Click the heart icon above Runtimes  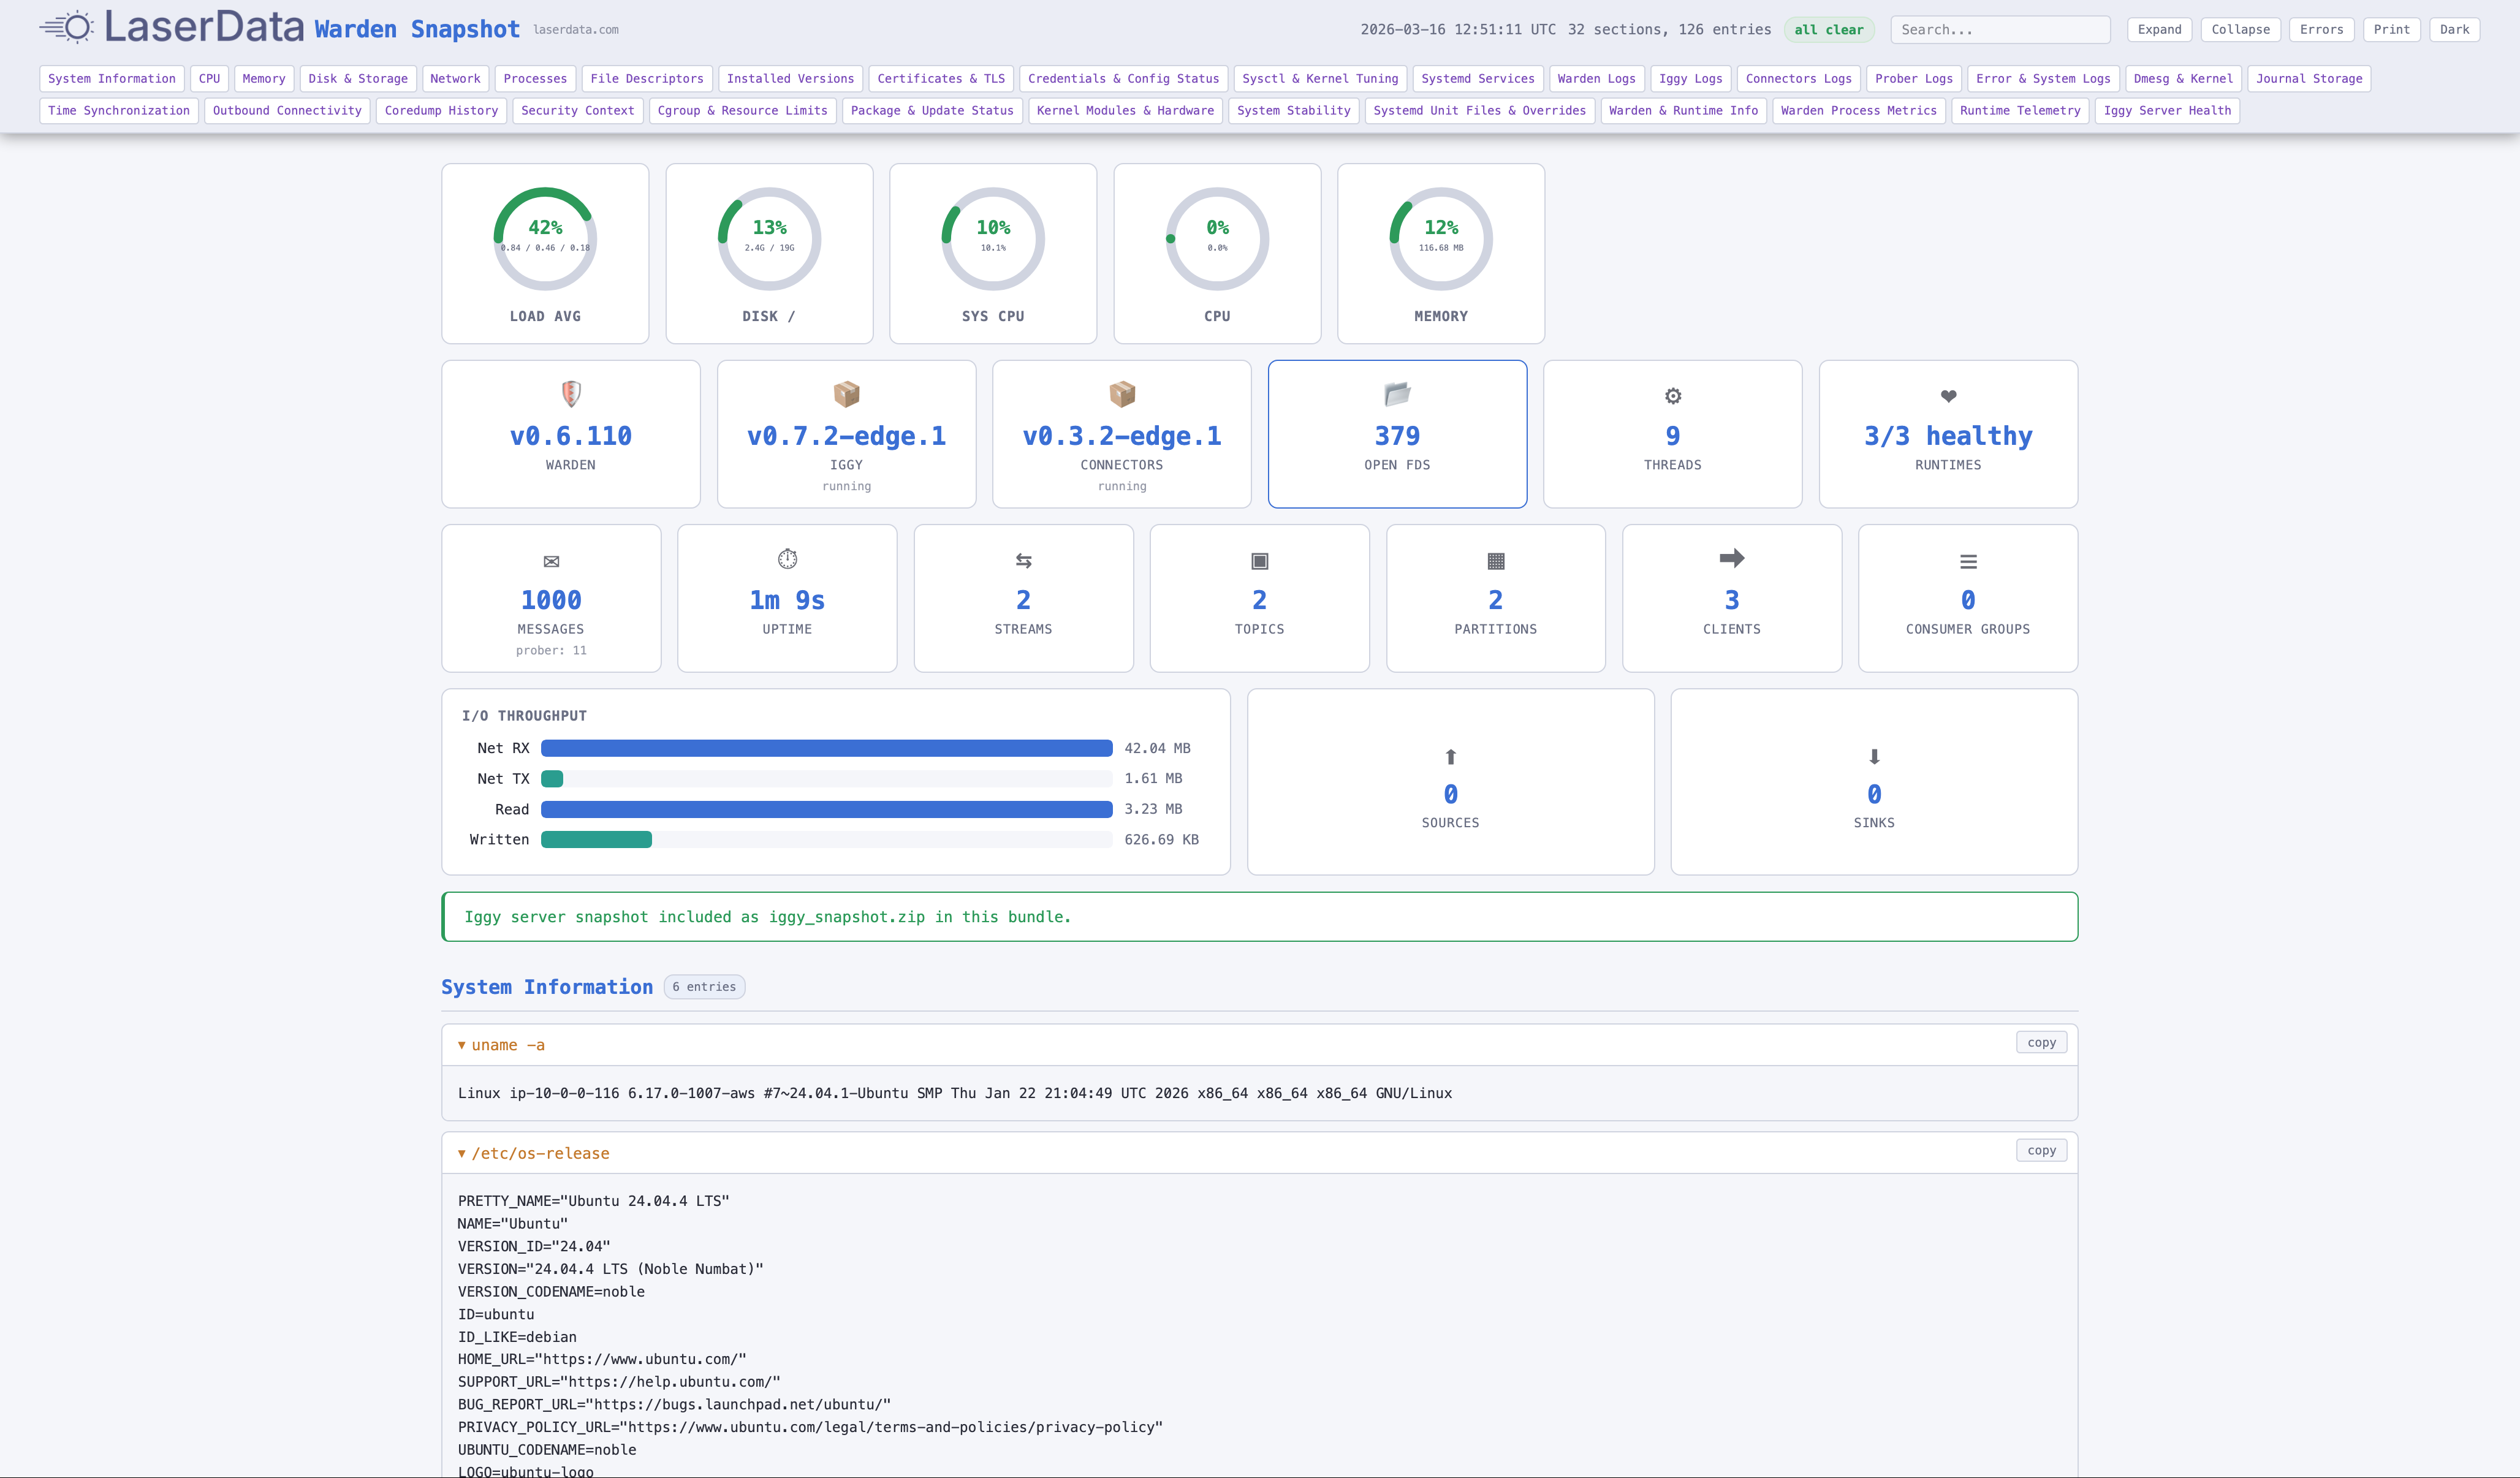(1948, 396)
